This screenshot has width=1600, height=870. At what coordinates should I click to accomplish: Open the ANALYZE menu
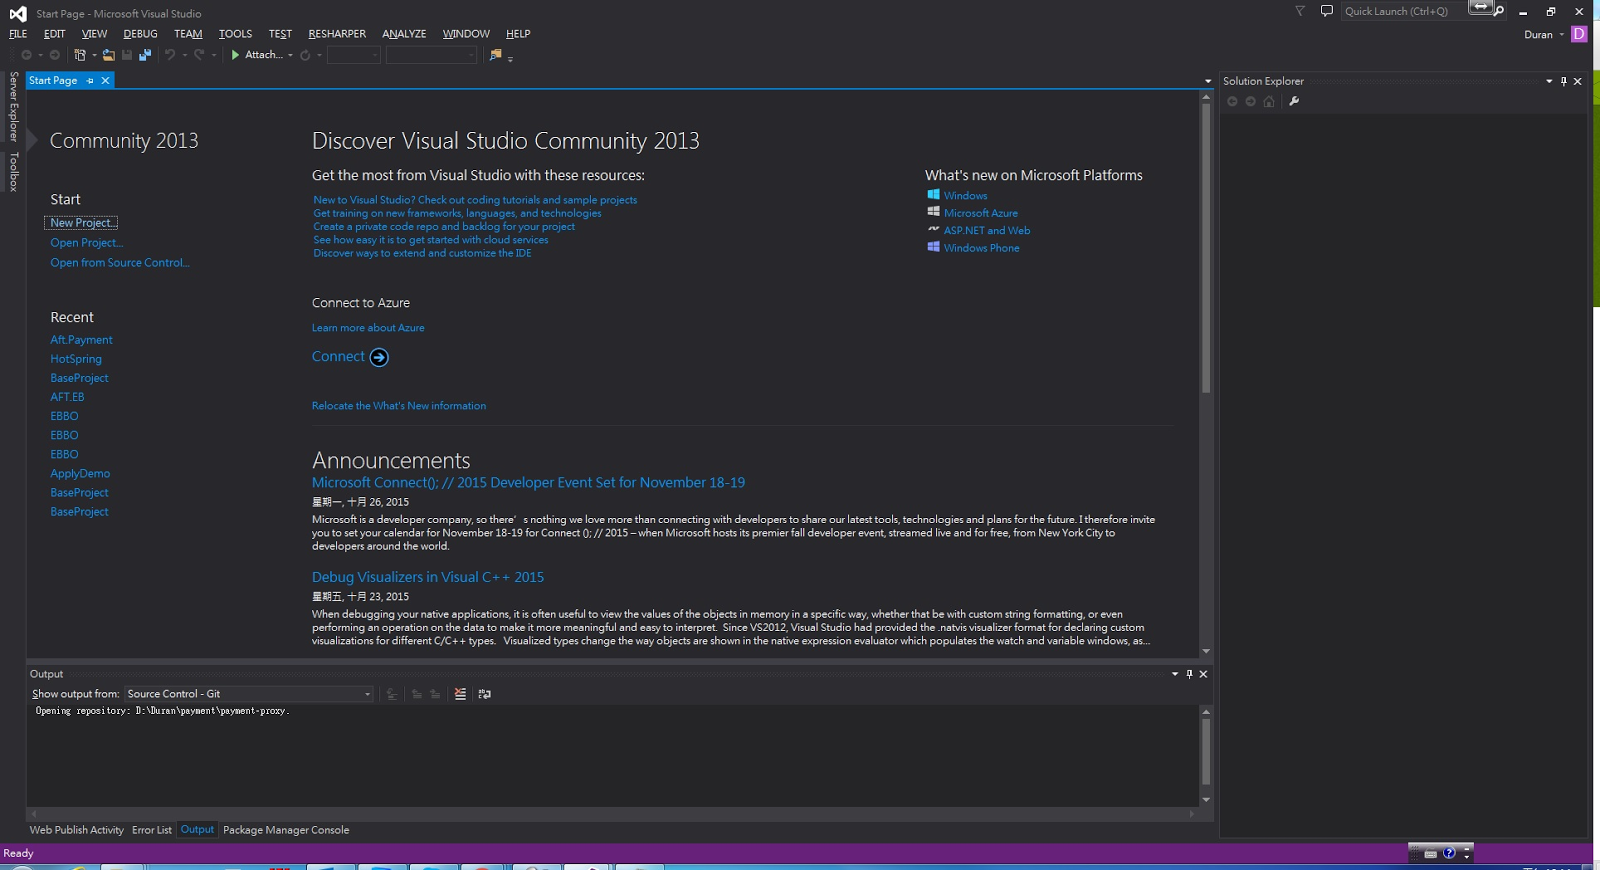(404, 34)
